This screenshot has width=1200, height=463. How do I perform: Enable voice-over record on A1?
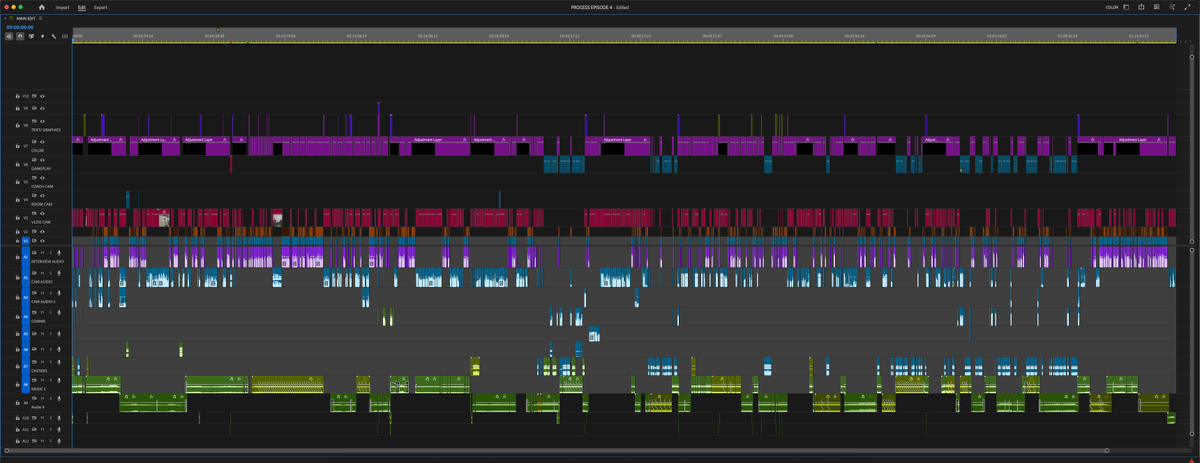59,254
